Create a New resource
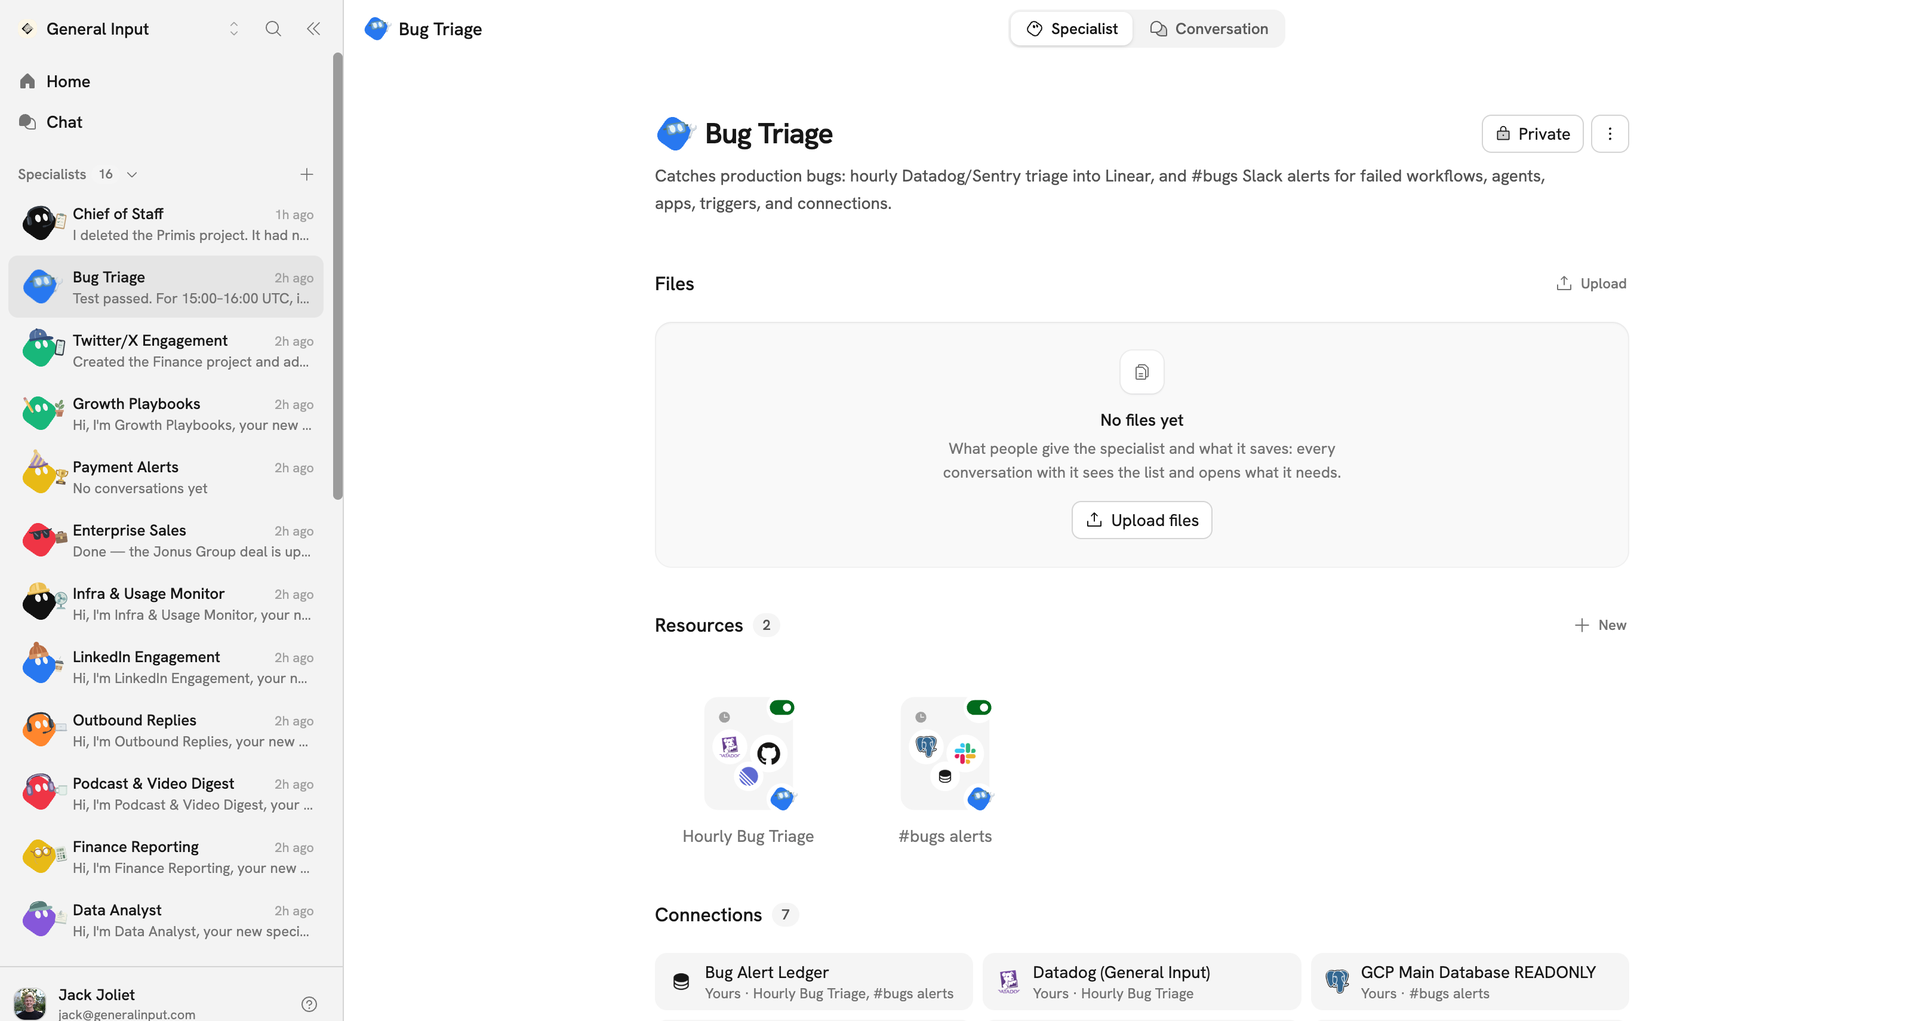Screen dimensions: 1920x1021 (1600, 625)
